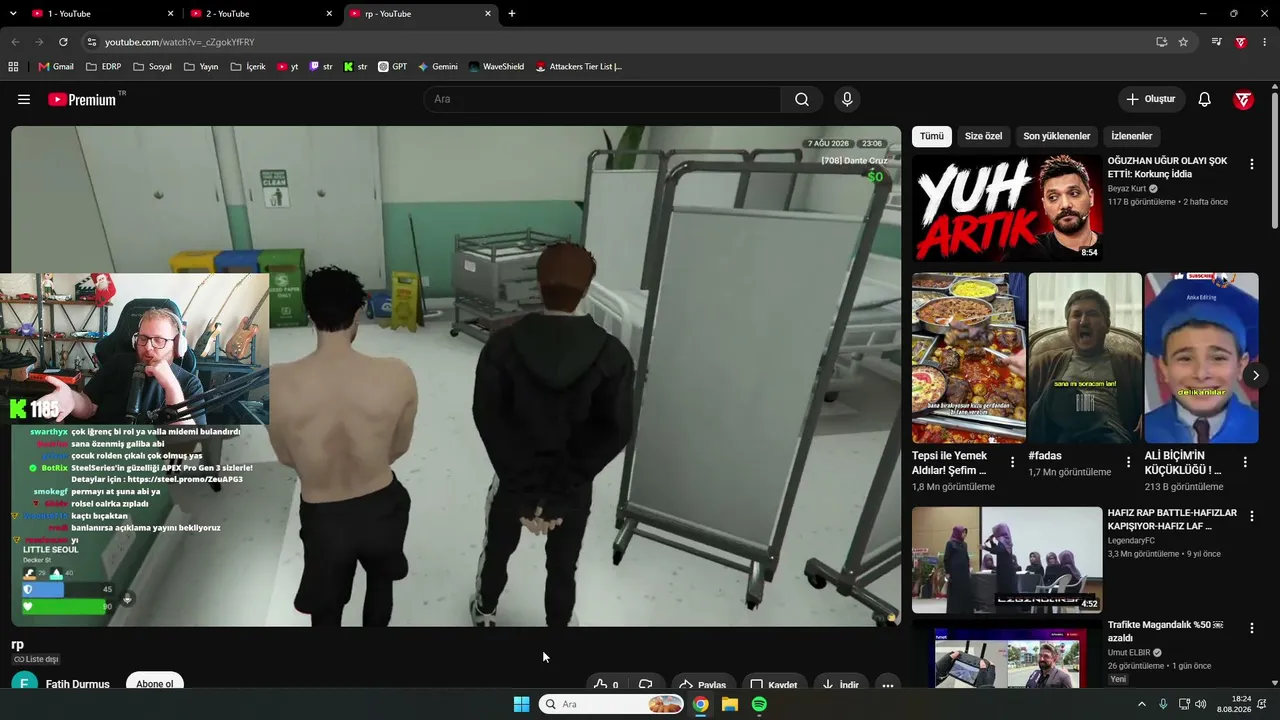Open the Gemini bookmark
Screen dimensions: 1280x720
point(437,67)
